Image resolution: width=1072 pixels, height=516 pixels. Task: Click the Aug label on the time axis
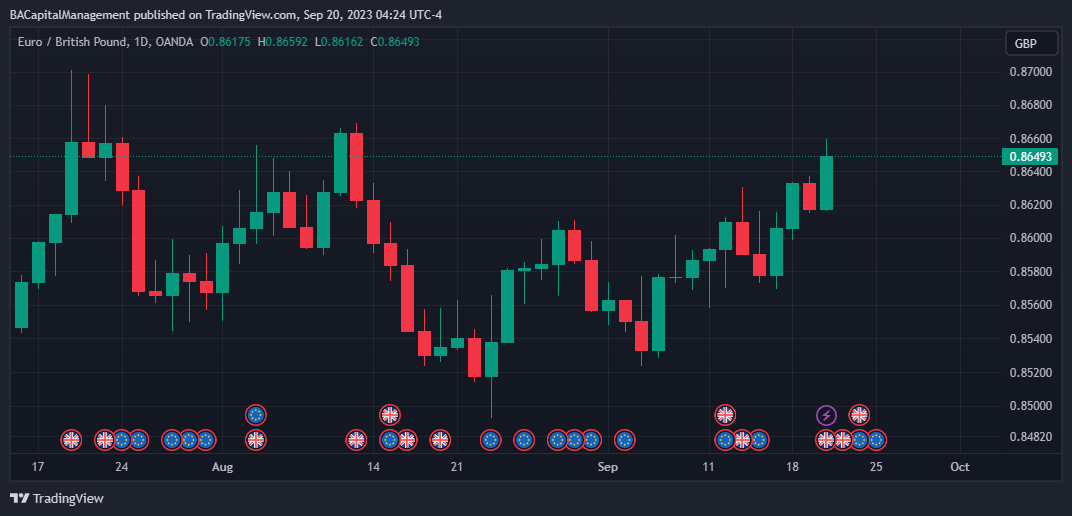pyautogui.click(x=222, y=467)
